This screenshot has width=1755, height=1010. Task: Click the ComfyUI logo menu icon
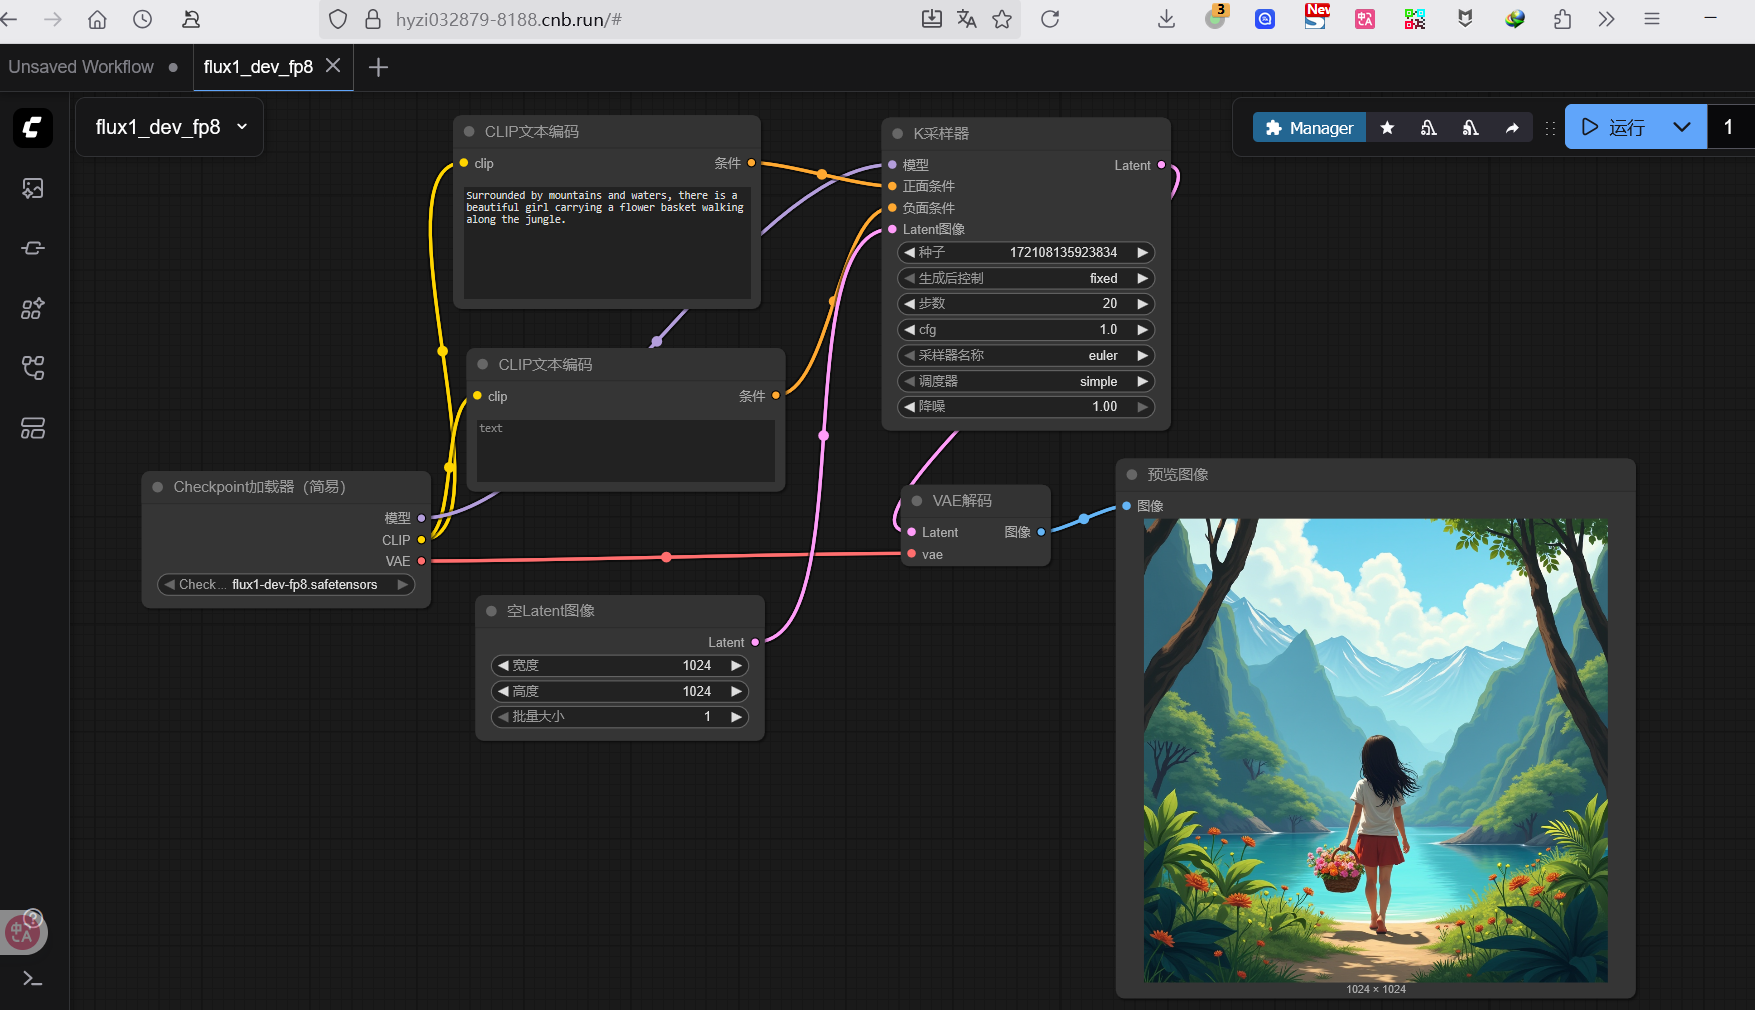[32, 128]
